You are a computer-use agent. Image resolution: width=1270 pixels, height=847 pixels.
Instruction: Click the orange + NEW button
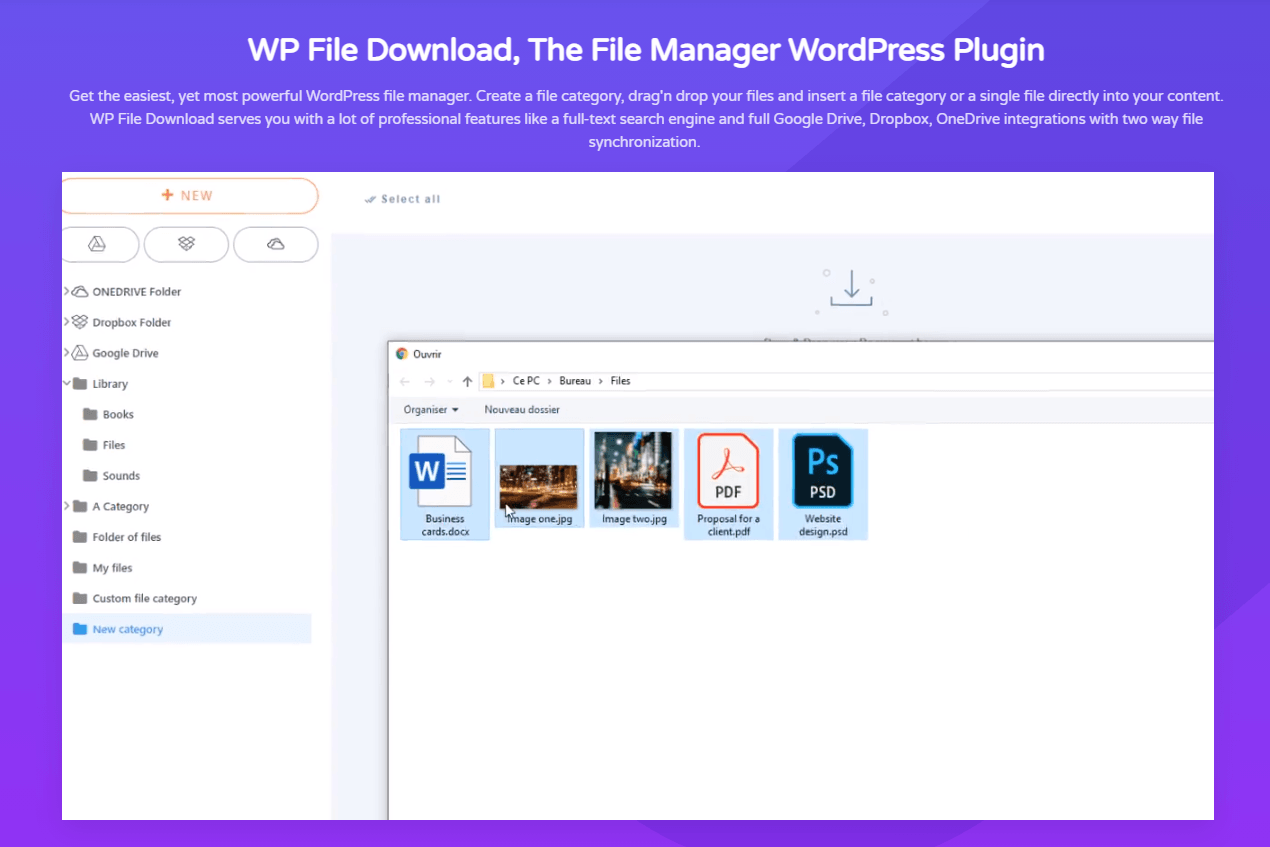click(x=189, y=196)
